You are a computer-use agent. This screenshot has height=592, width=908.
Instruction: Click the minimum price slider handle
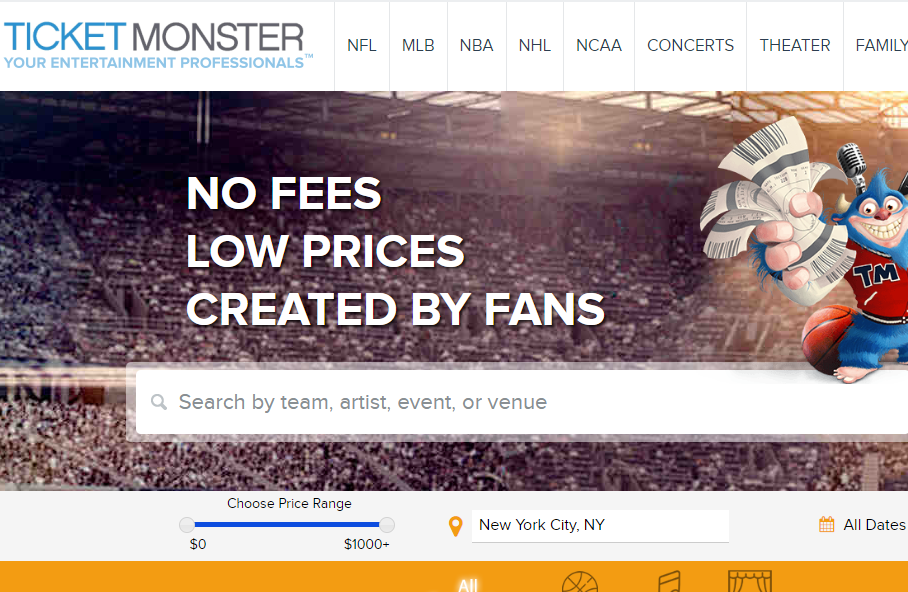click(x=187, y=525)
